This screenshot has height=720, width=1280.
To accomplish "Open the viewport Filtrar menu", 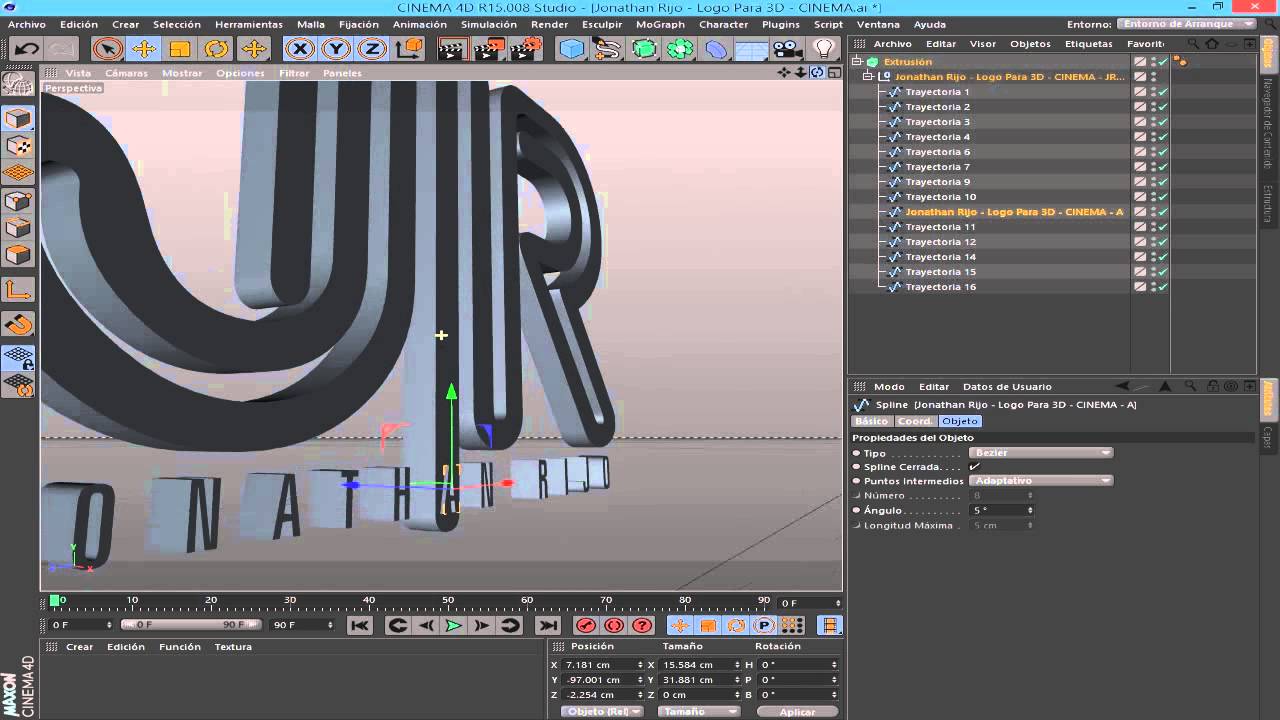I will coord(295,73).
